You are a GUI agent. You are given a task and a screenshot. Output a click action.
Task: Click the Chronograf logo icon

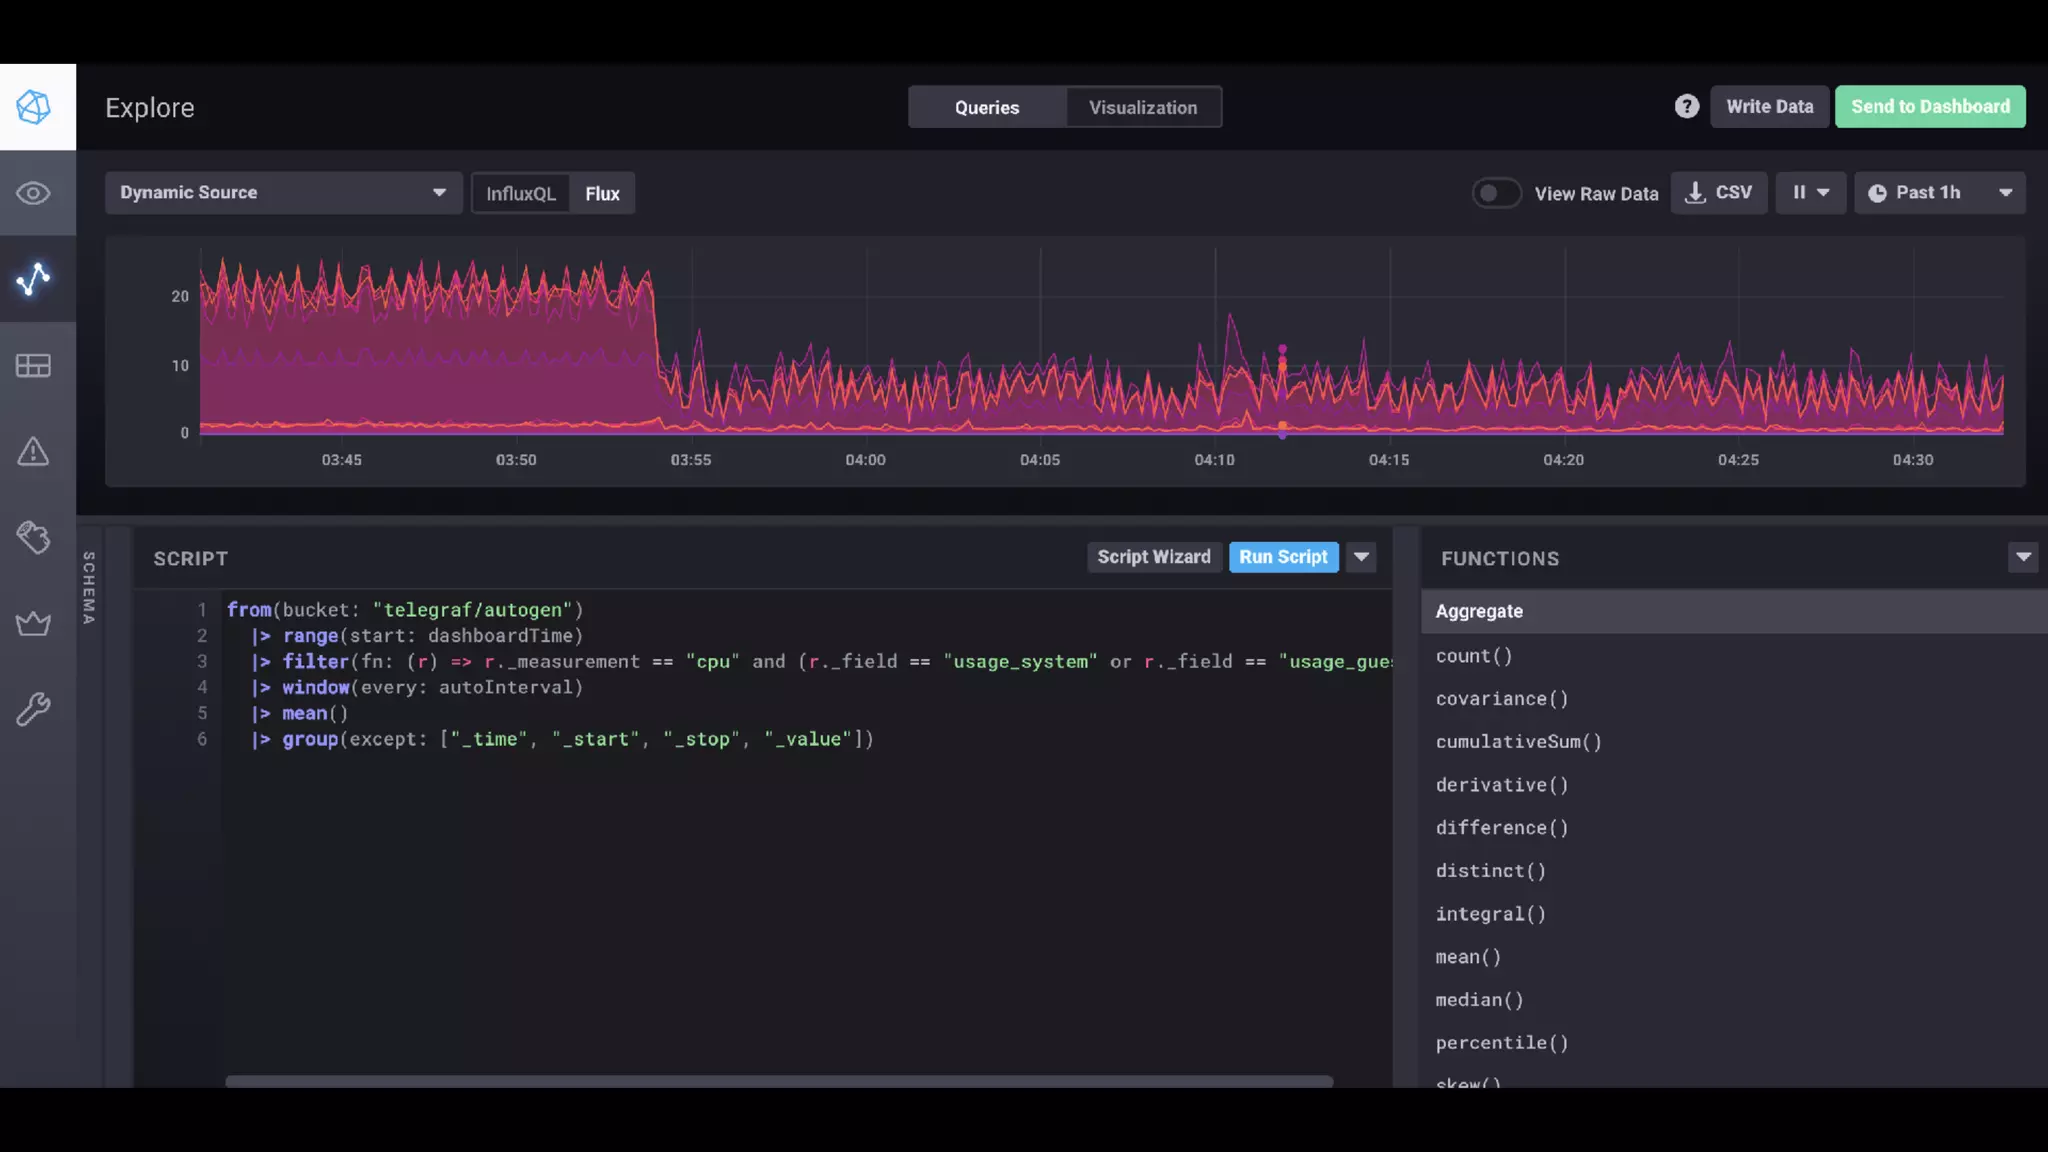click(34, 107)
